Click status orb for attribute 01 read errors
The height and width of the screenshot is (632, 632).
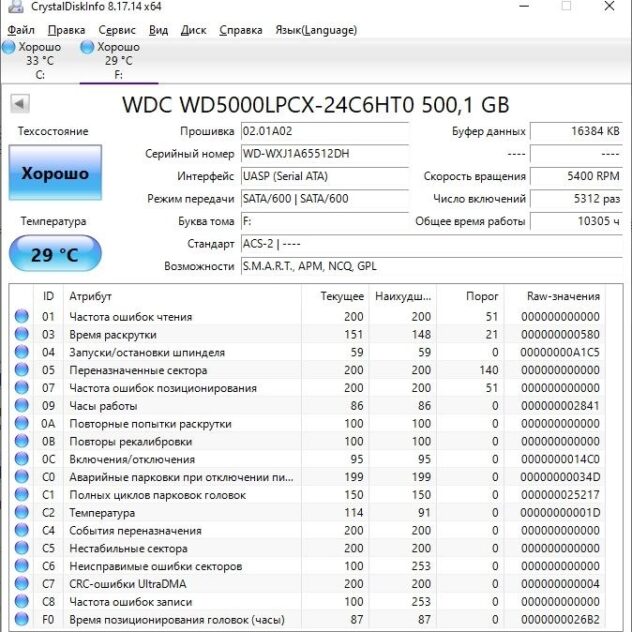click(x=22, y=317)
